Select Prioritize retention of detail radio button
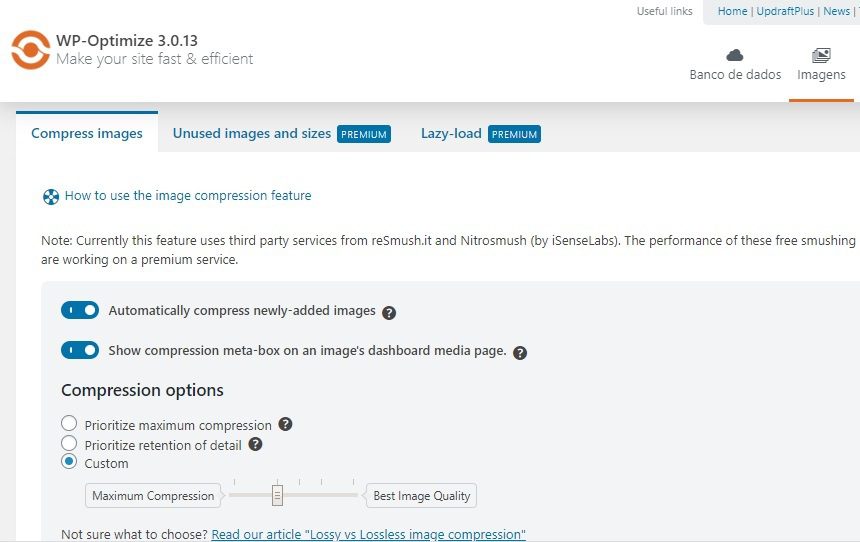860x542 pixels. (x=69, y=443)
